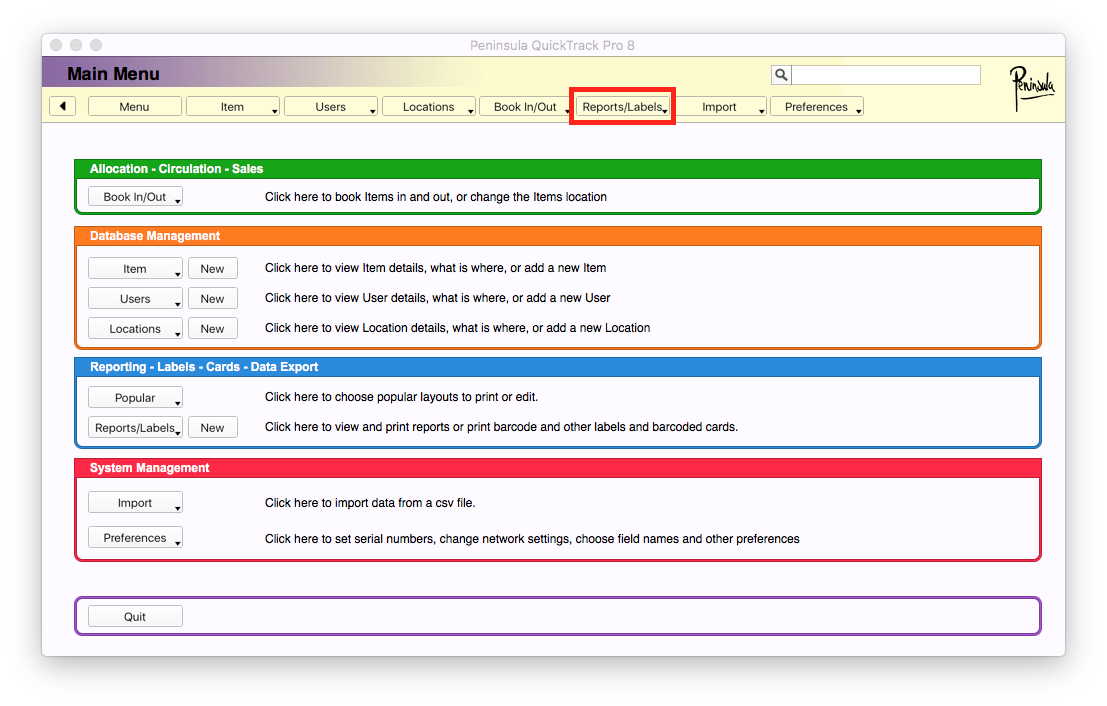Screen dimensions: 1107x706
Task: Click New next to Reports/Labels
Action: click(x=213, y=428)
